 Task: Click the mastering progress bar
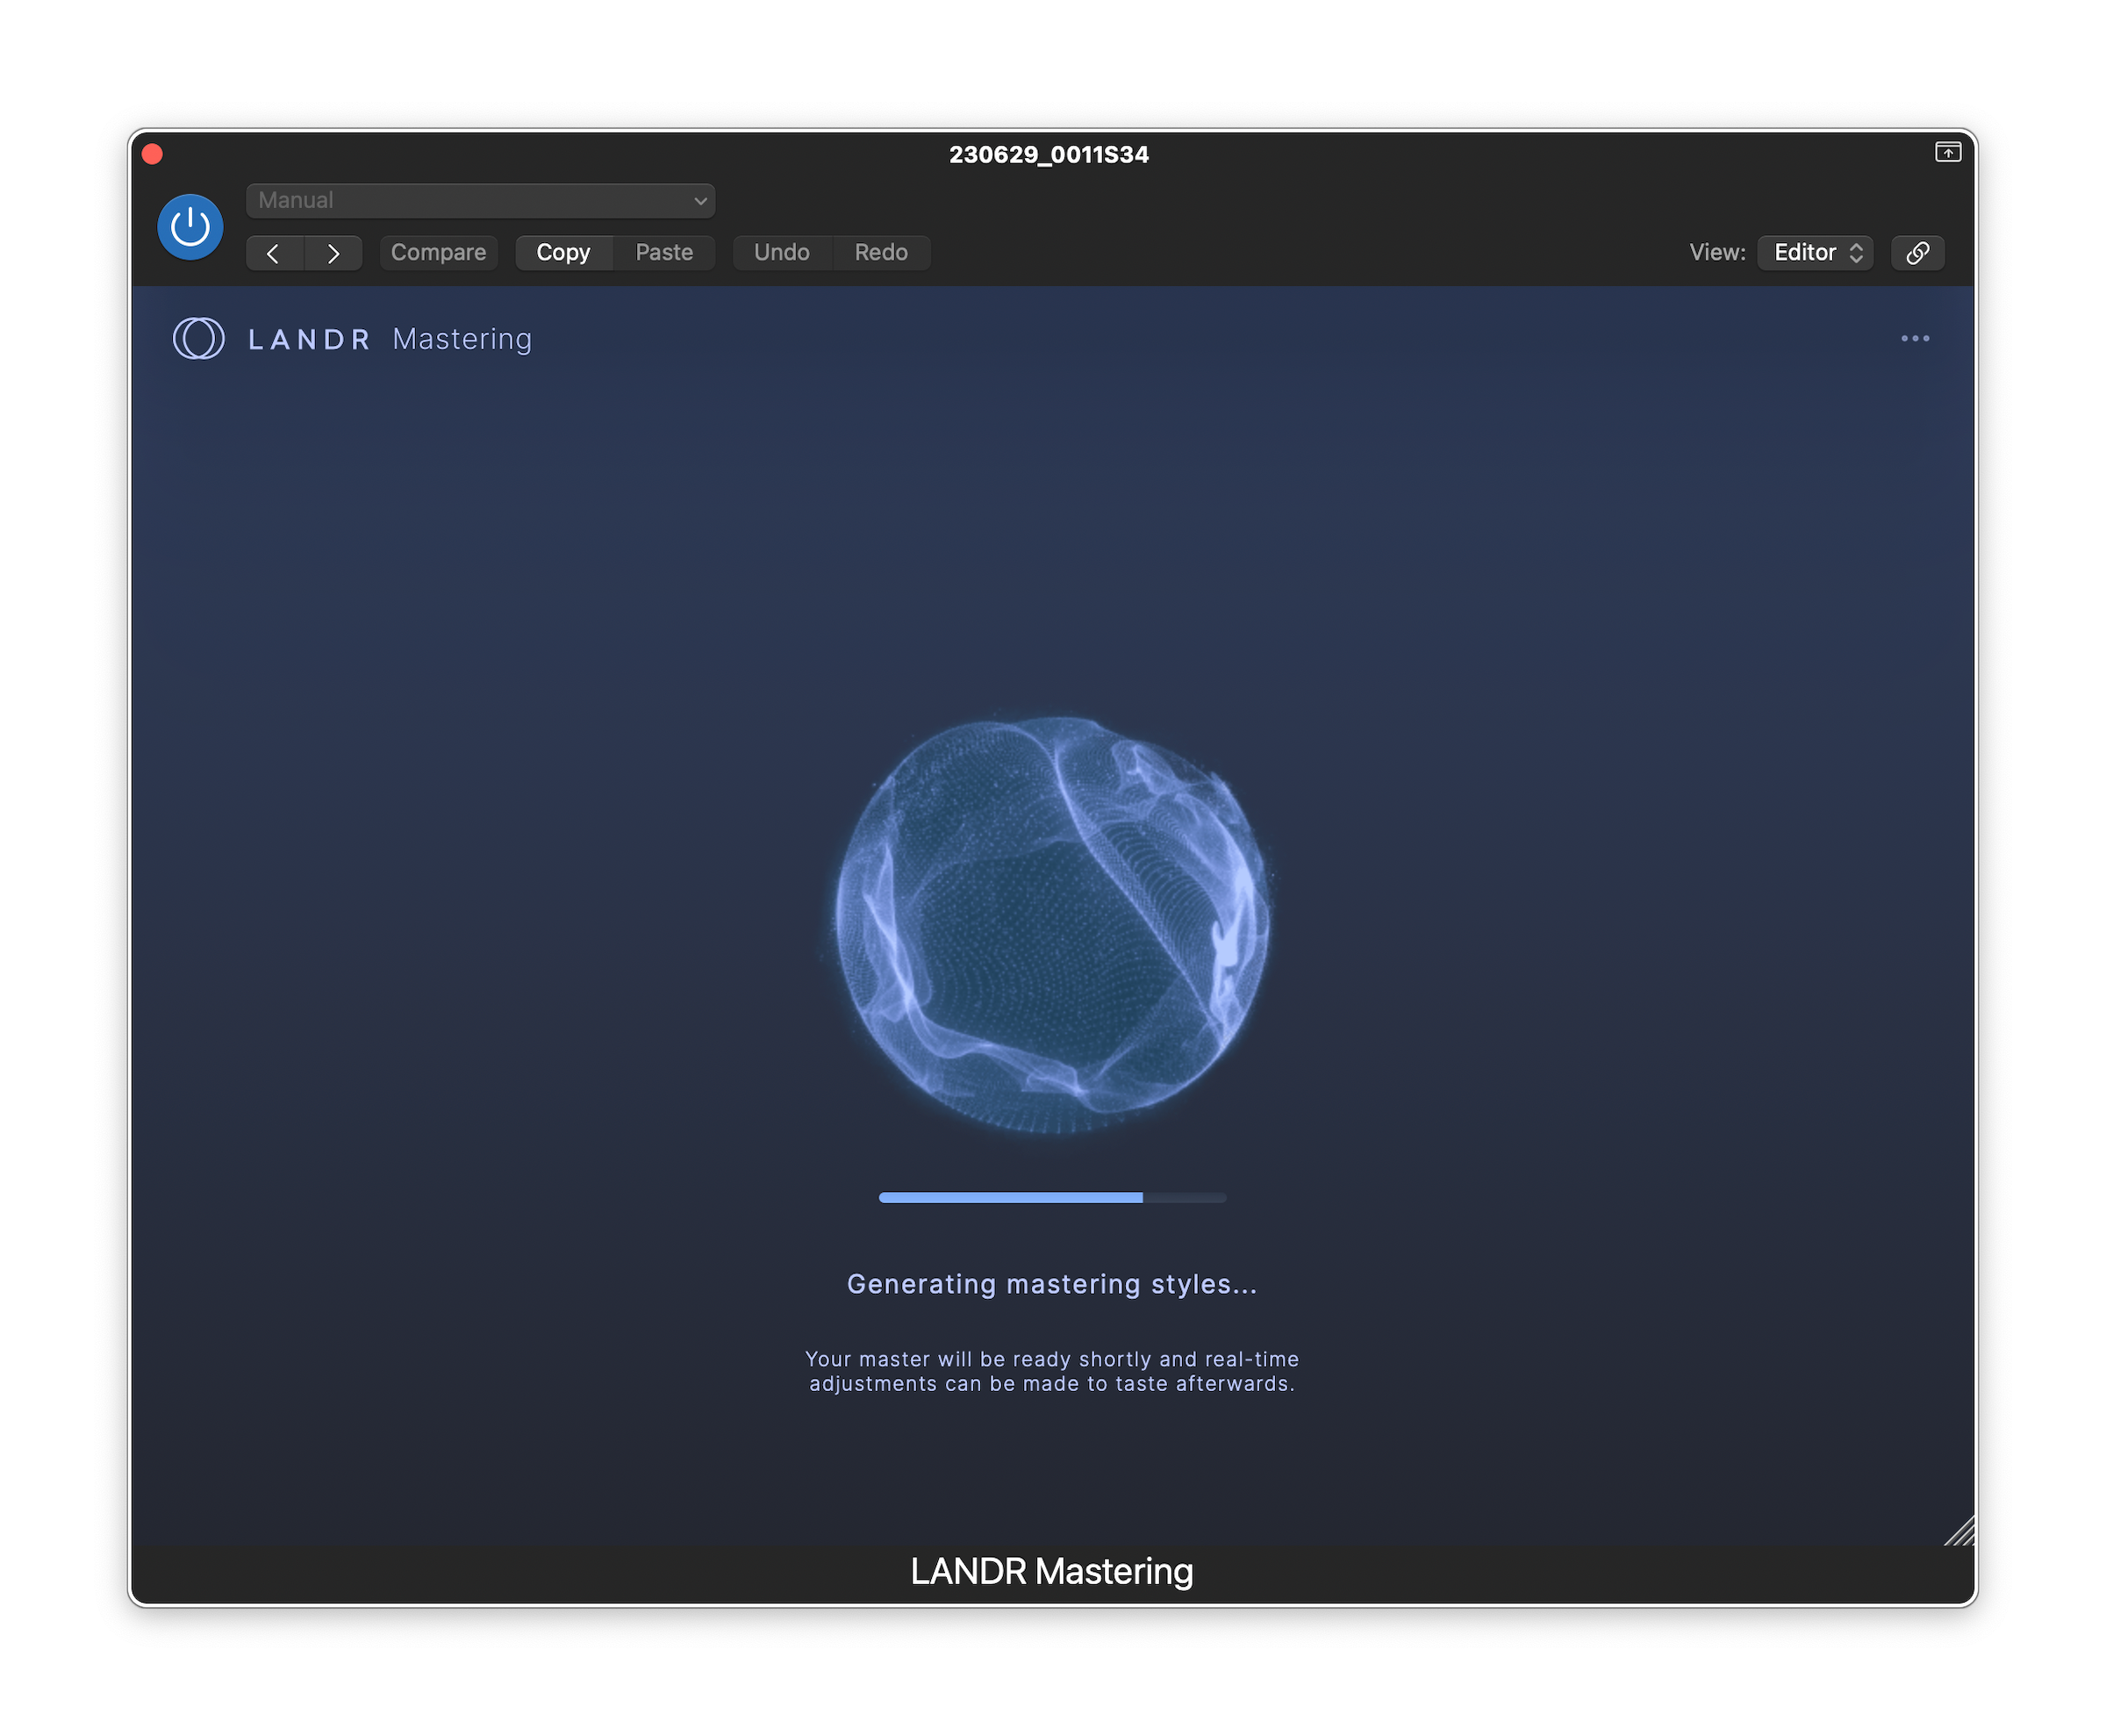pyautogui.click(x=1052, y=1197)
